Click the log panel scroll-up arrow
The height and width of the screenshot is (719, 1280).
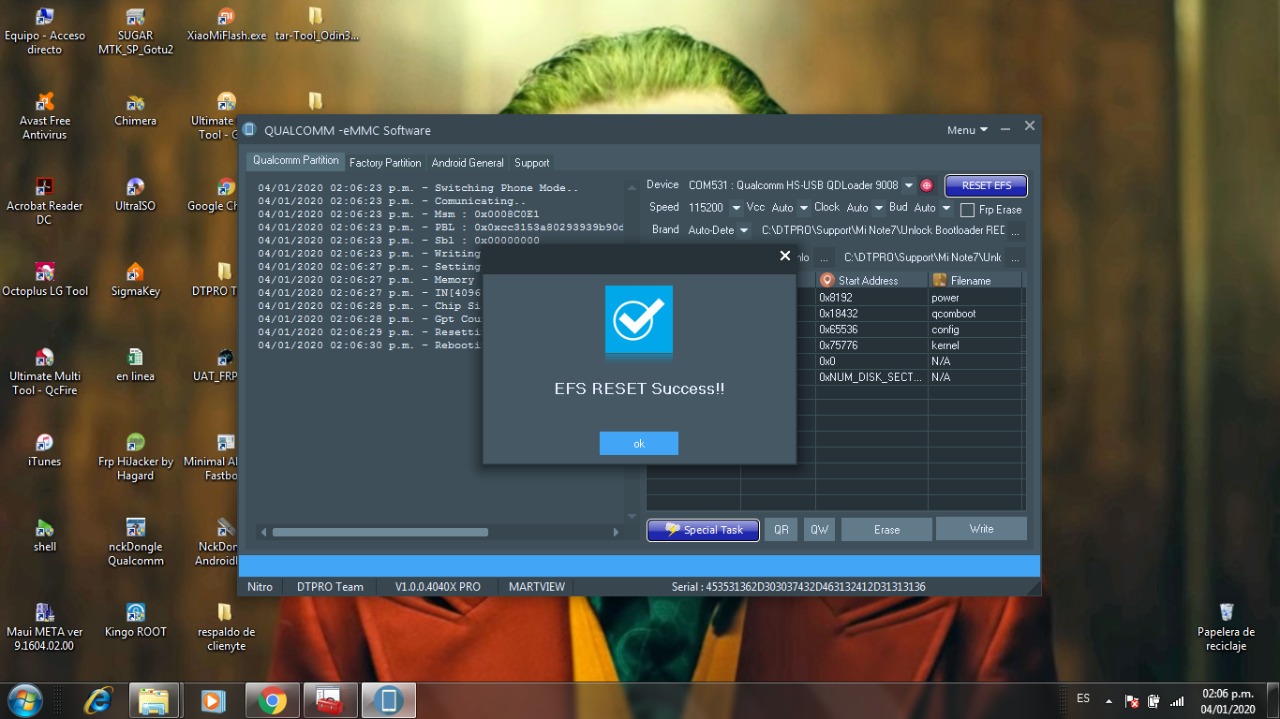pos(631,187)
